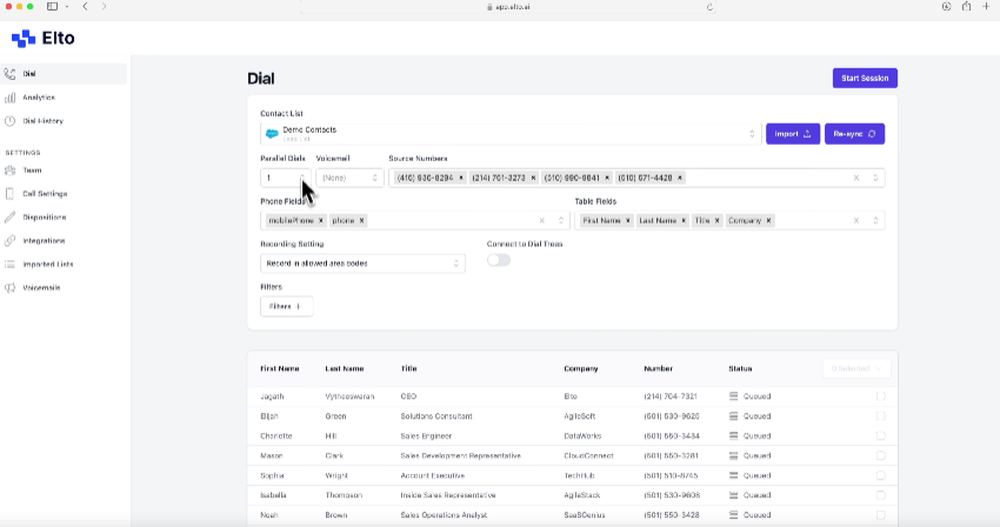This screenshot has width=1000, height=527.
Task: Open the Recording Setting dropdown
Action: pyautogui.click(x=362, y=264)
